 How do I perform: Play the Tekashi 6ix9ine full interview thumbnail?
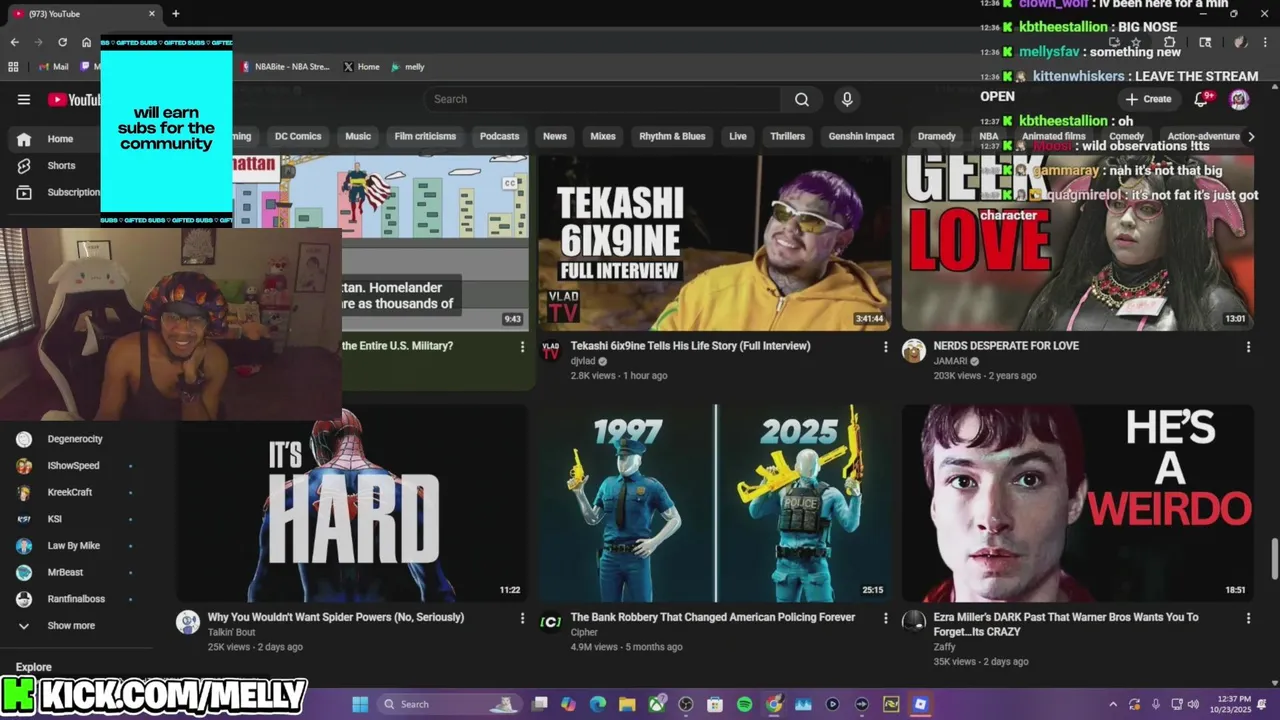714,243
